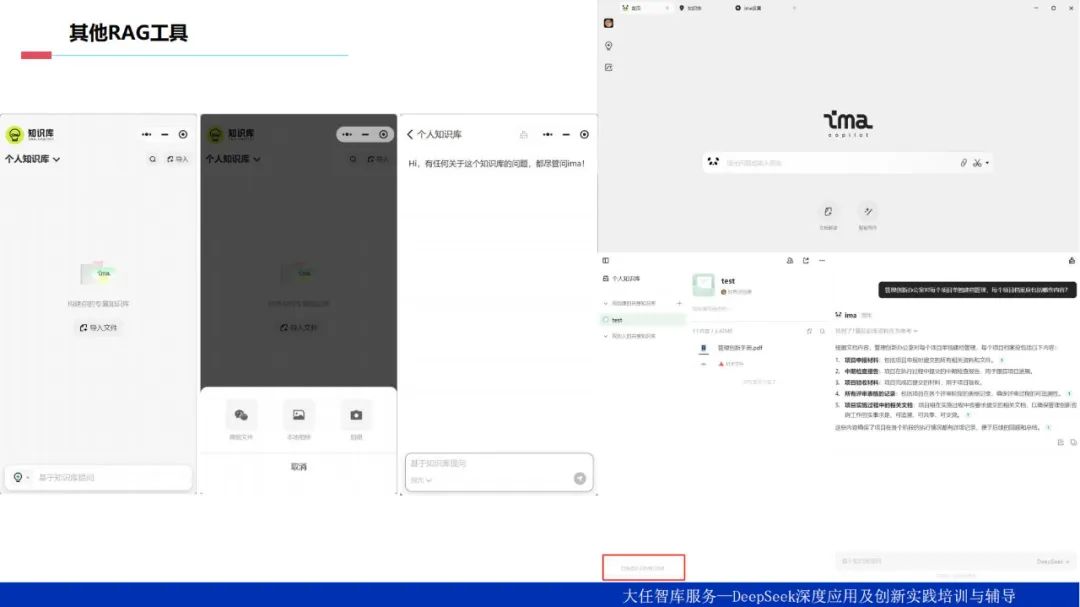Image resolution: width=1080 pixels, height=607 pixels.
Task: Click the circle target icon in the light 知识库 panel
Action: (183, 134)
